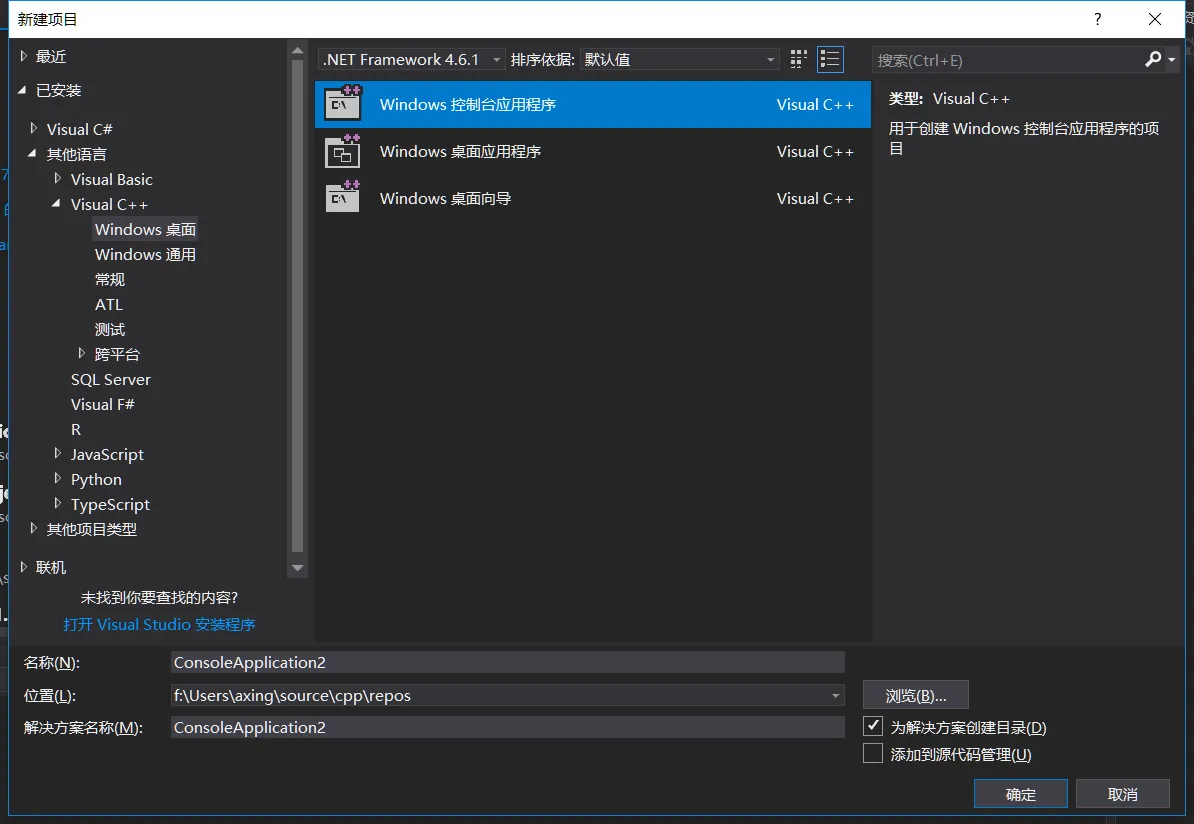This screenshot has width=1194, height=824.
Task: Expand the Visual C# node arrow
Action: click(x=34, y=128)
